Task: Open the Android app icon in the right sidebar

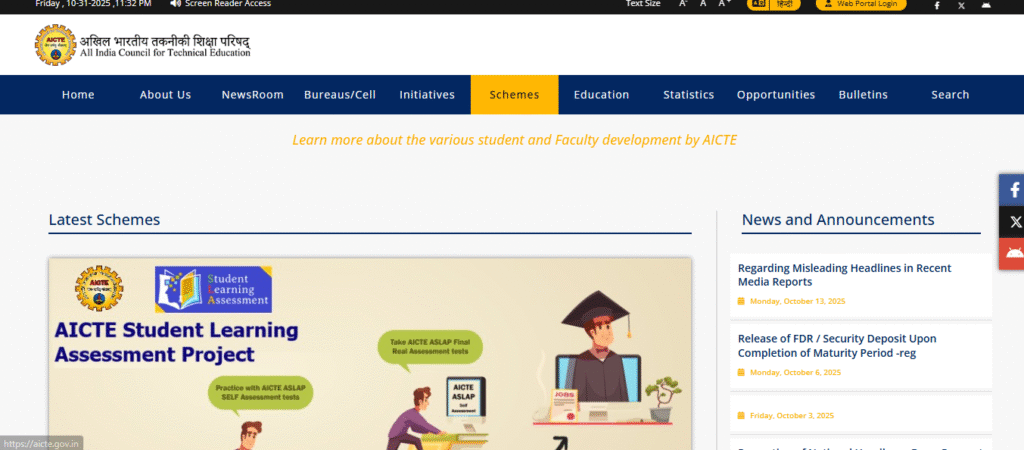Action: [1013, 252]
